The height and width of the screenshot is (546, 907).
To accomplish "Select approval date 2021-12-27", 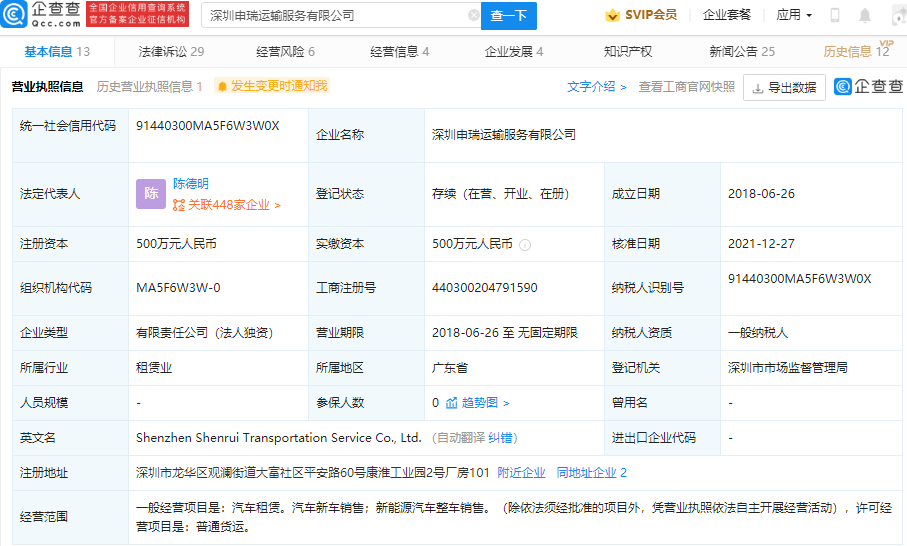I will pyautogui.click(x=761, y=244).
